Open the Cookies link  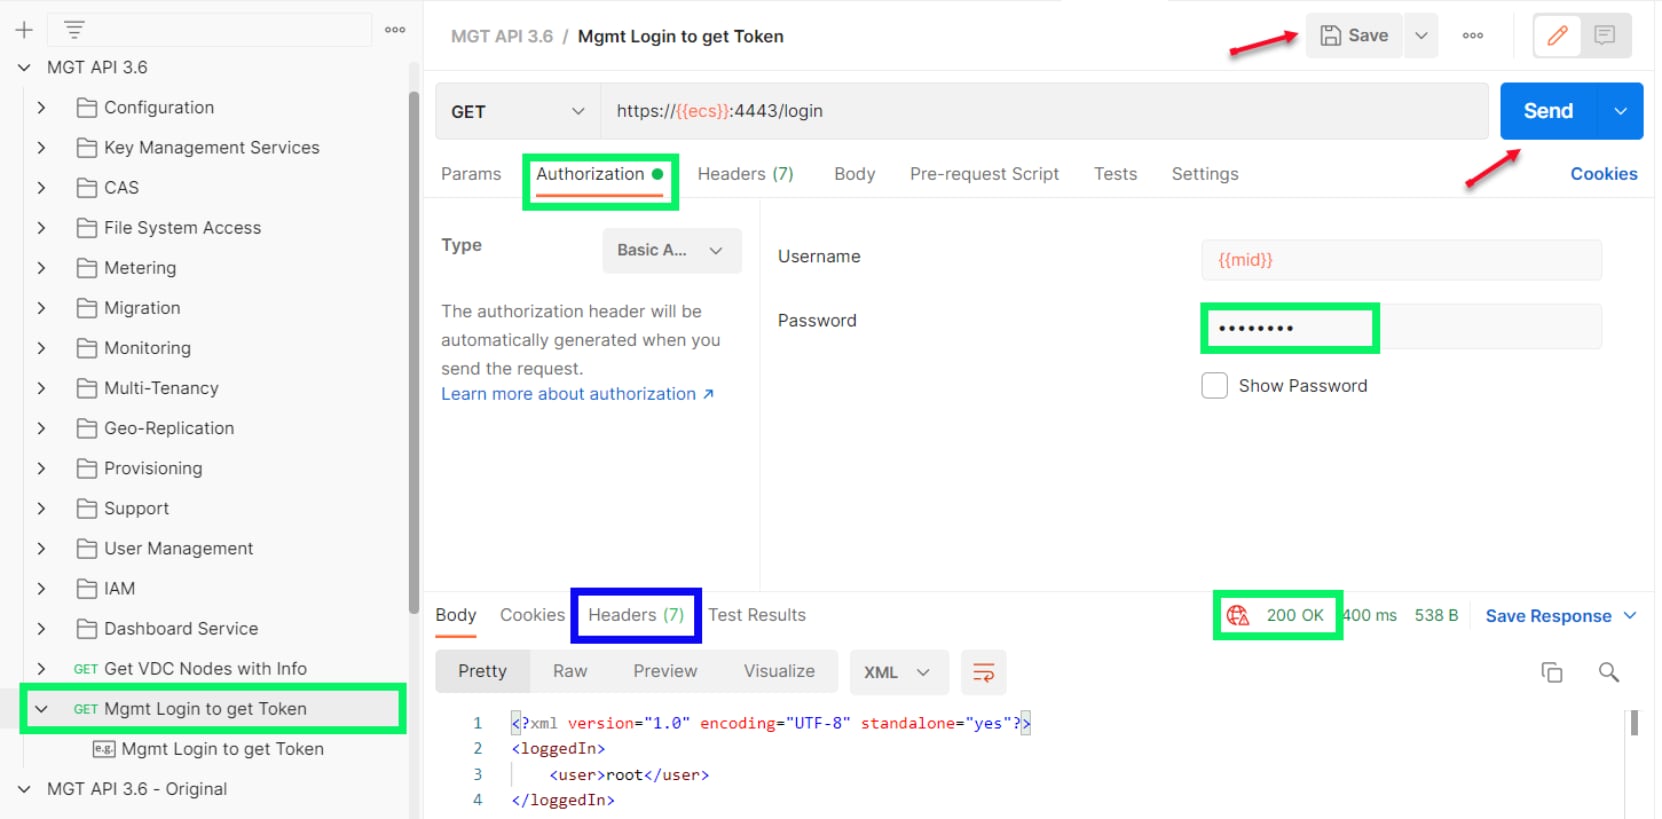coord(1604,174)
